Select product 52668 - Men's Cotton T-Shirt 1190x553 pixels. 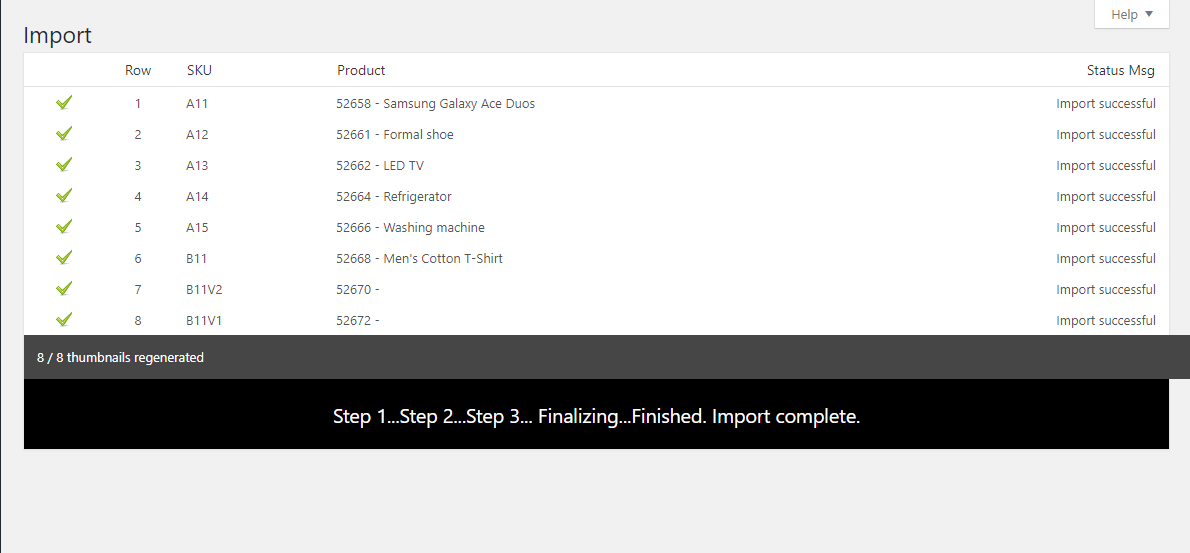click(420, 259)
